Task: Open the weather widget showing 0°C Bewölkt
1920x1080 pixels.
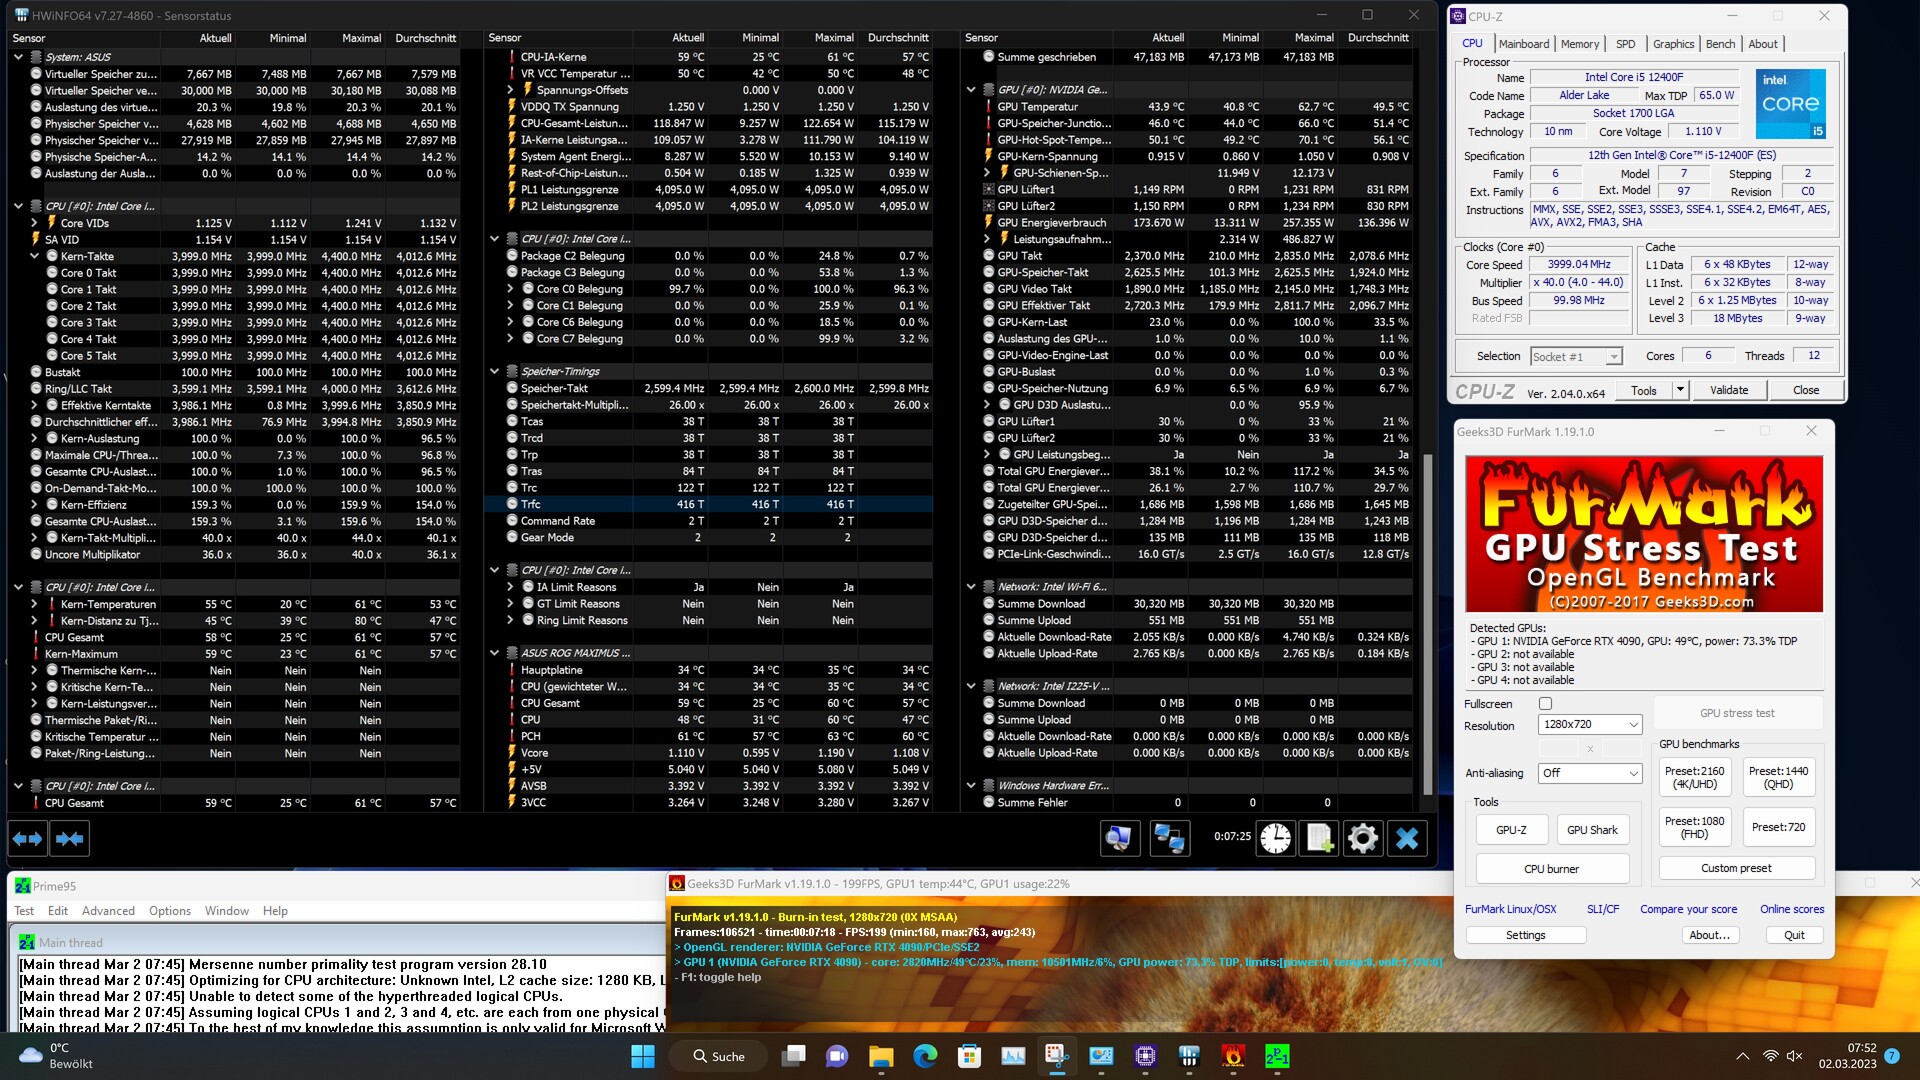Action: click(58, 1056)
